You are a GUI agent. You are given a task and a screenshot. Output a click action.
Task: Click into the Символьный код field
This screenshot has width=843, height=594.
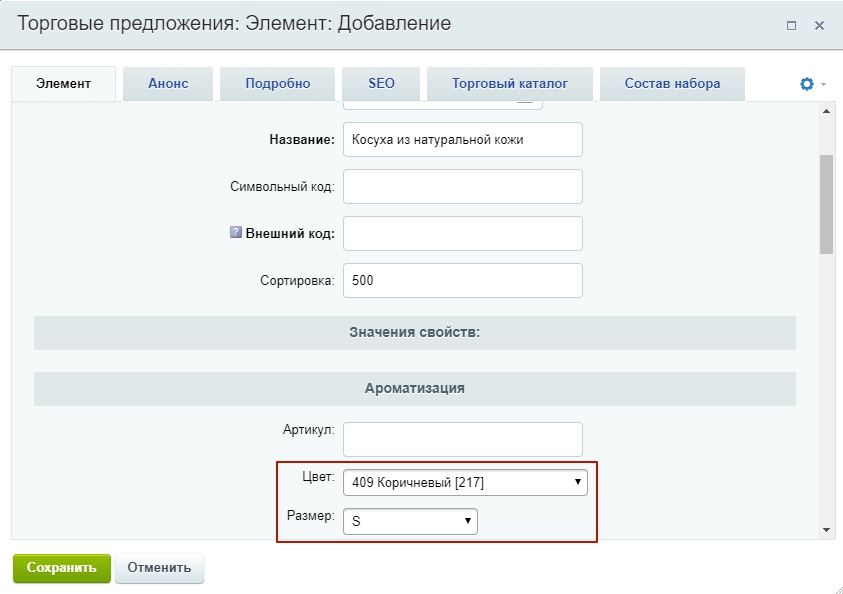point(463,187)
